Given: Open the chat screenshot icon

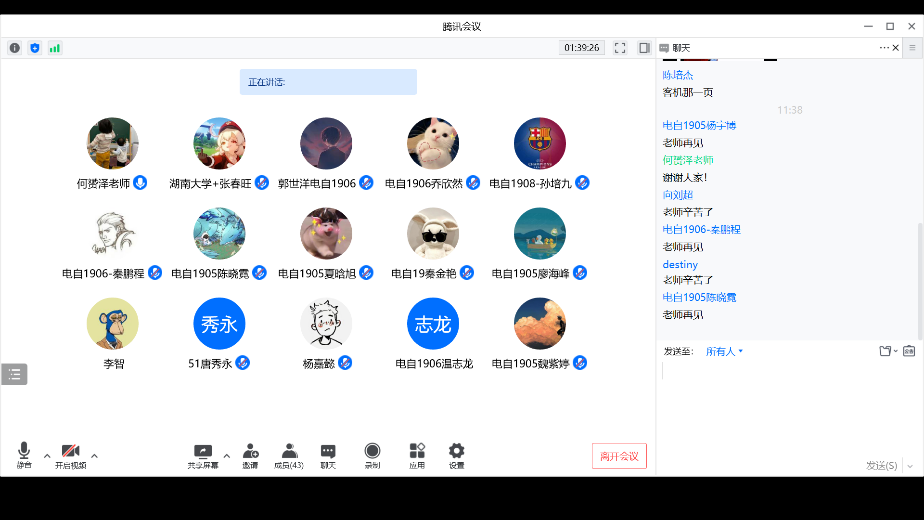Looking at the screenshot, I should [x=909, y=351].
